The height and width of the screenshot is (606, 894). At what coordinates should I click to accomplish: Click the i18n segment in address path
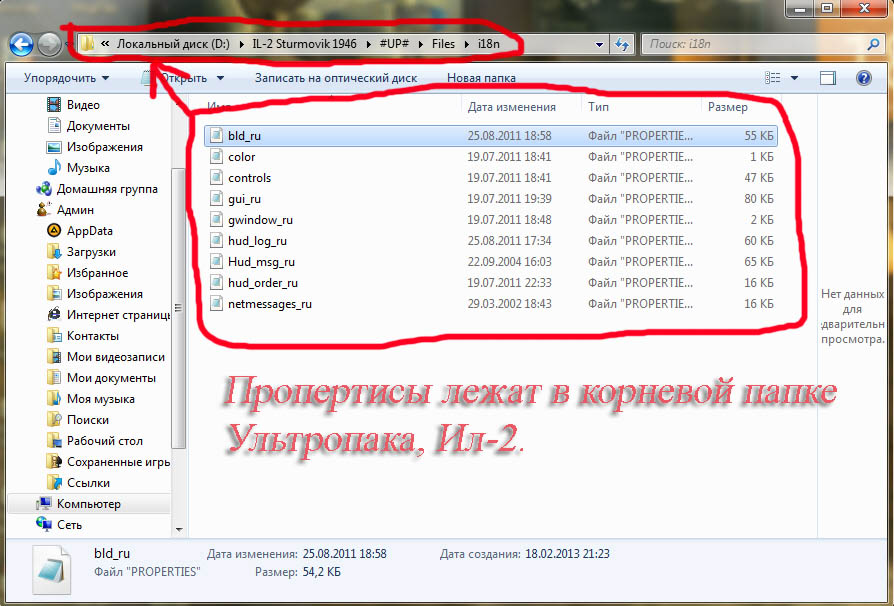click(489, 44)
